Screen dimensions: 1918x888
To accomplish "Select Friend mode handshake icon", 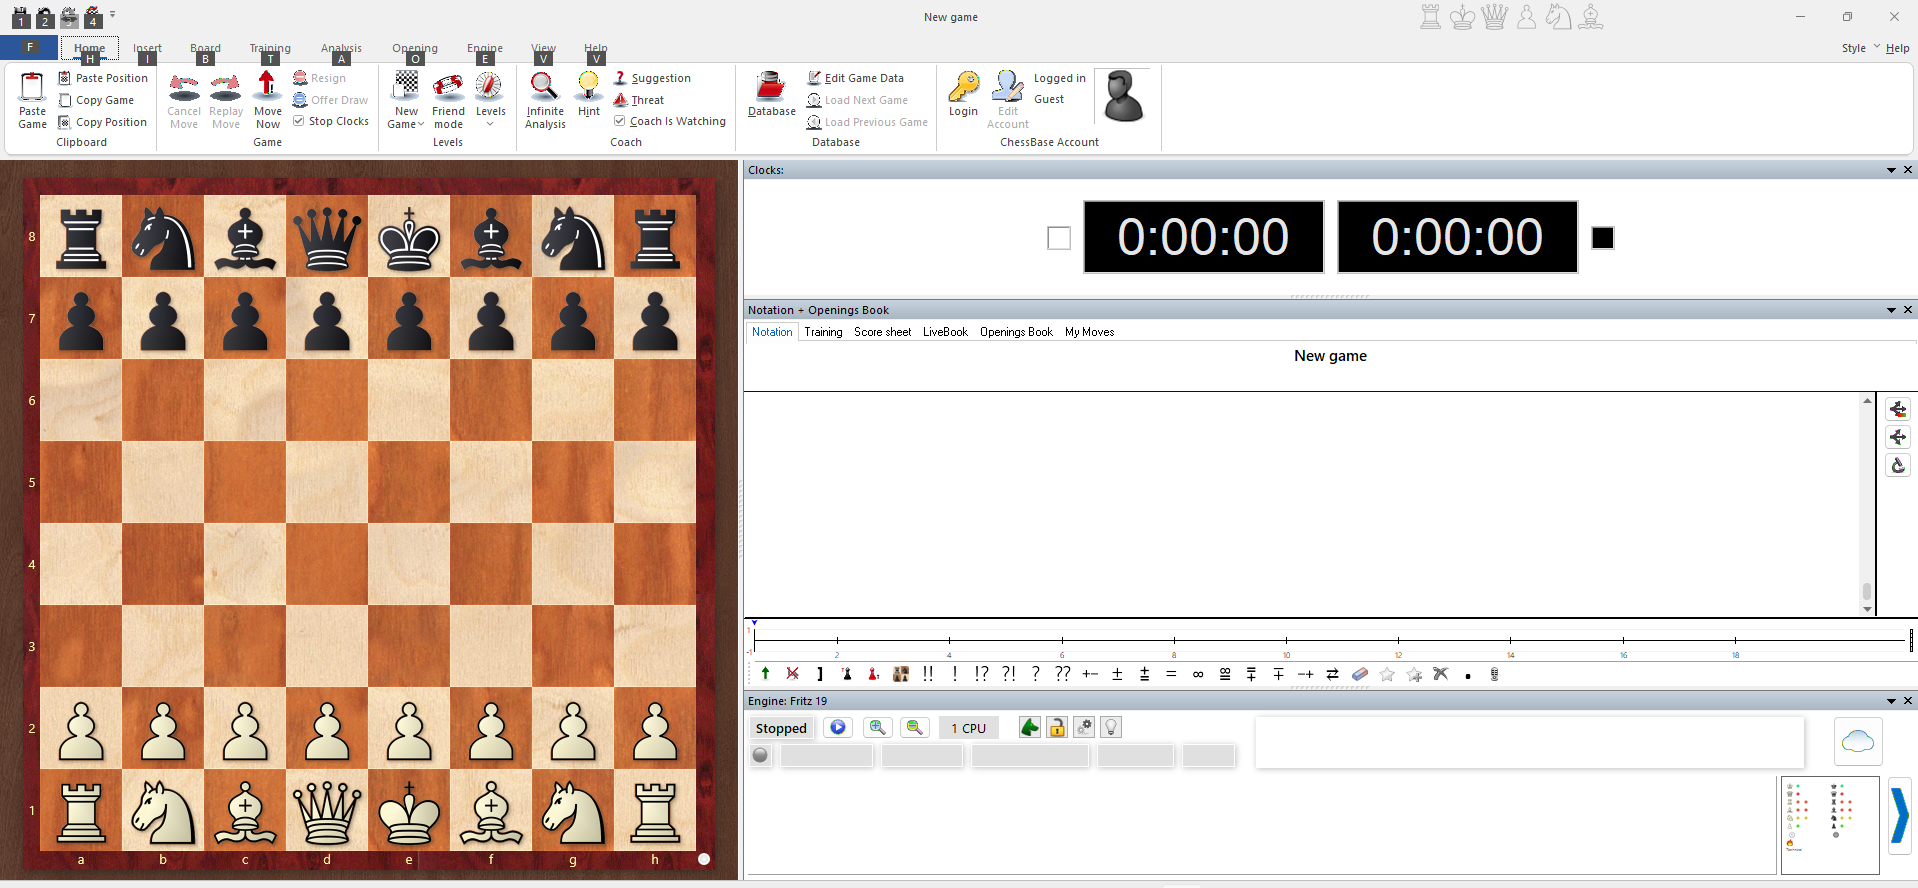I will 448,86.
